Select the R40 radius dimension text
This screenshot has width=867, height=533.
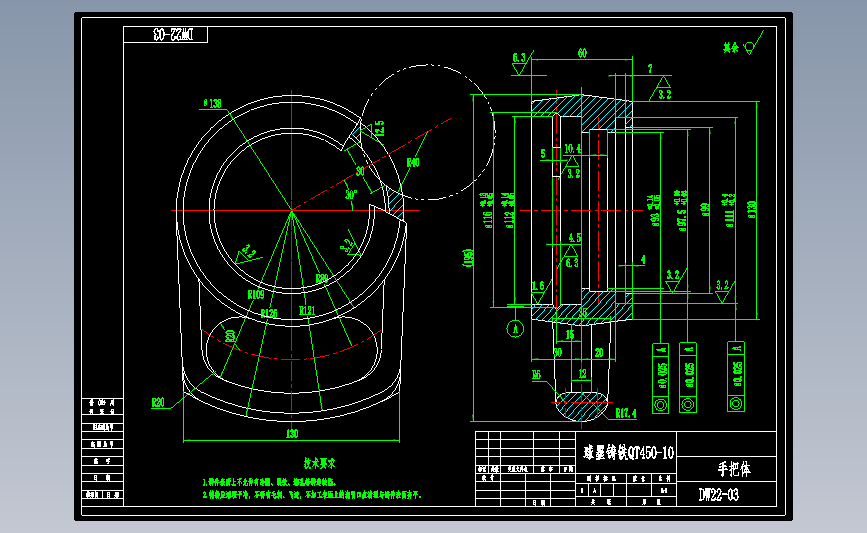click(x=413, y=163)
